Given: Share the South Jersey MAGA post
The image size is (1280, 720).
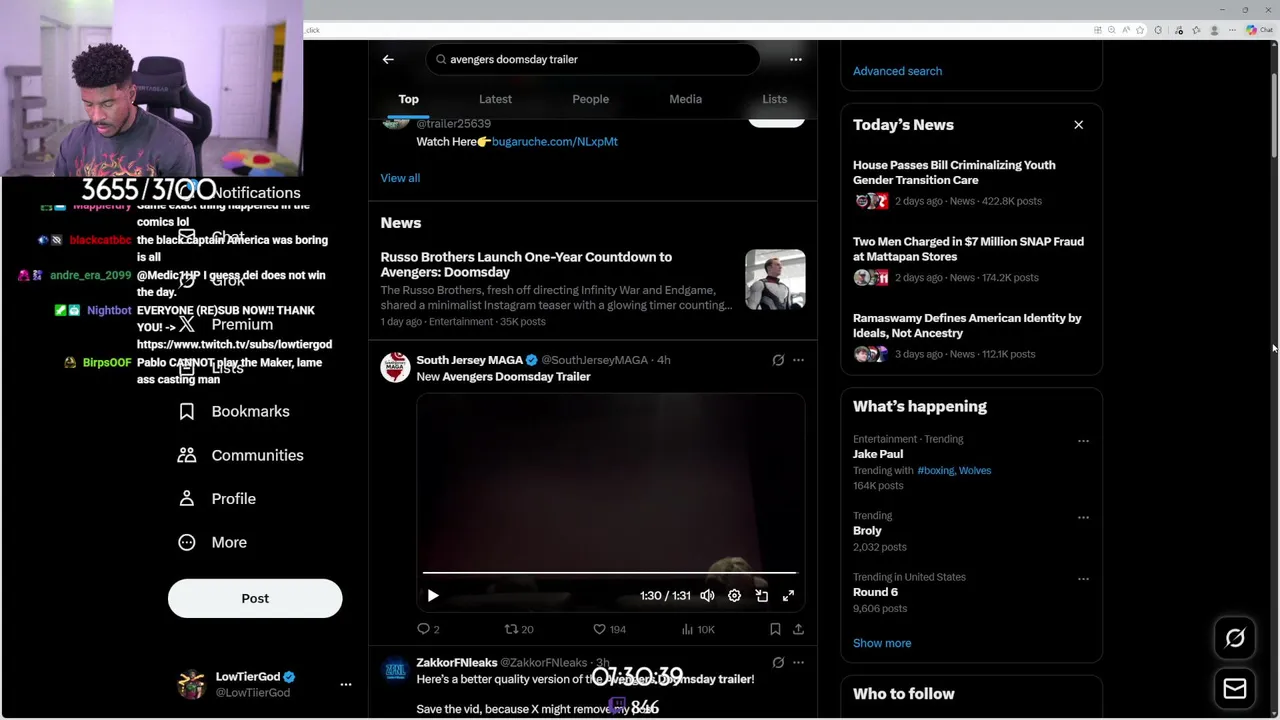Looking at the screenshot, I should [x=798, y=629].
